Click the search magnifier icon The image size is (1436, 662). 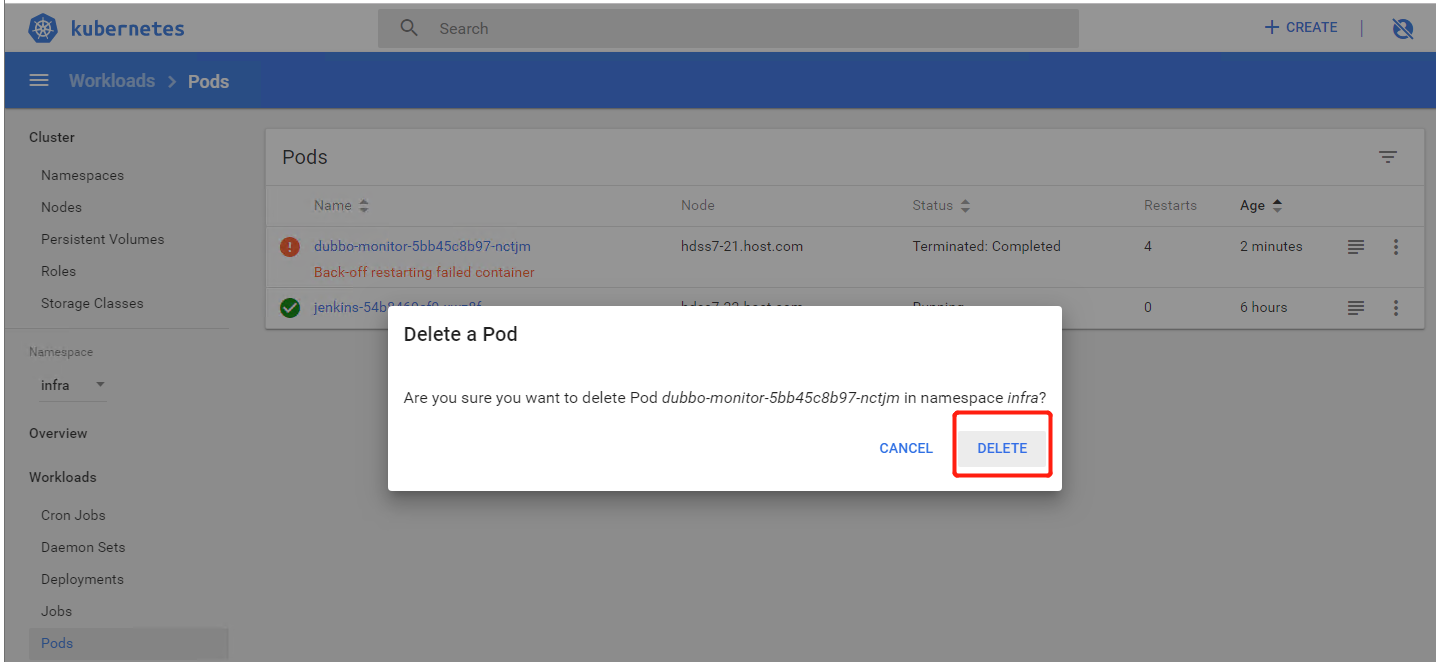tap(409, 28)
